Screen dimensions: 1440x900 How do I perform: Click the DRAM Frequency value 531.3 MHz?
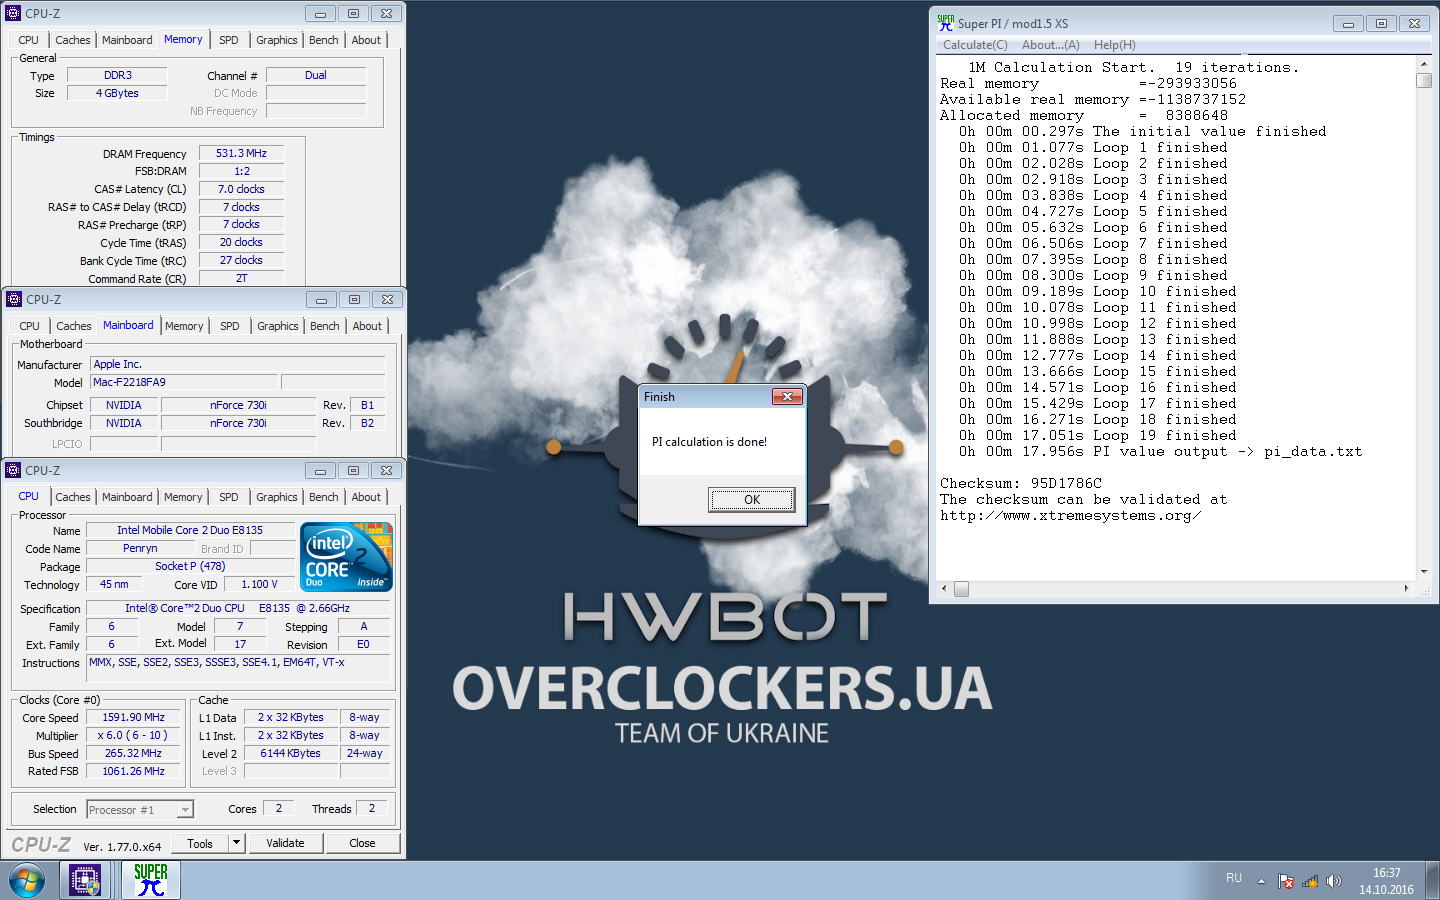tap(241, 153)
